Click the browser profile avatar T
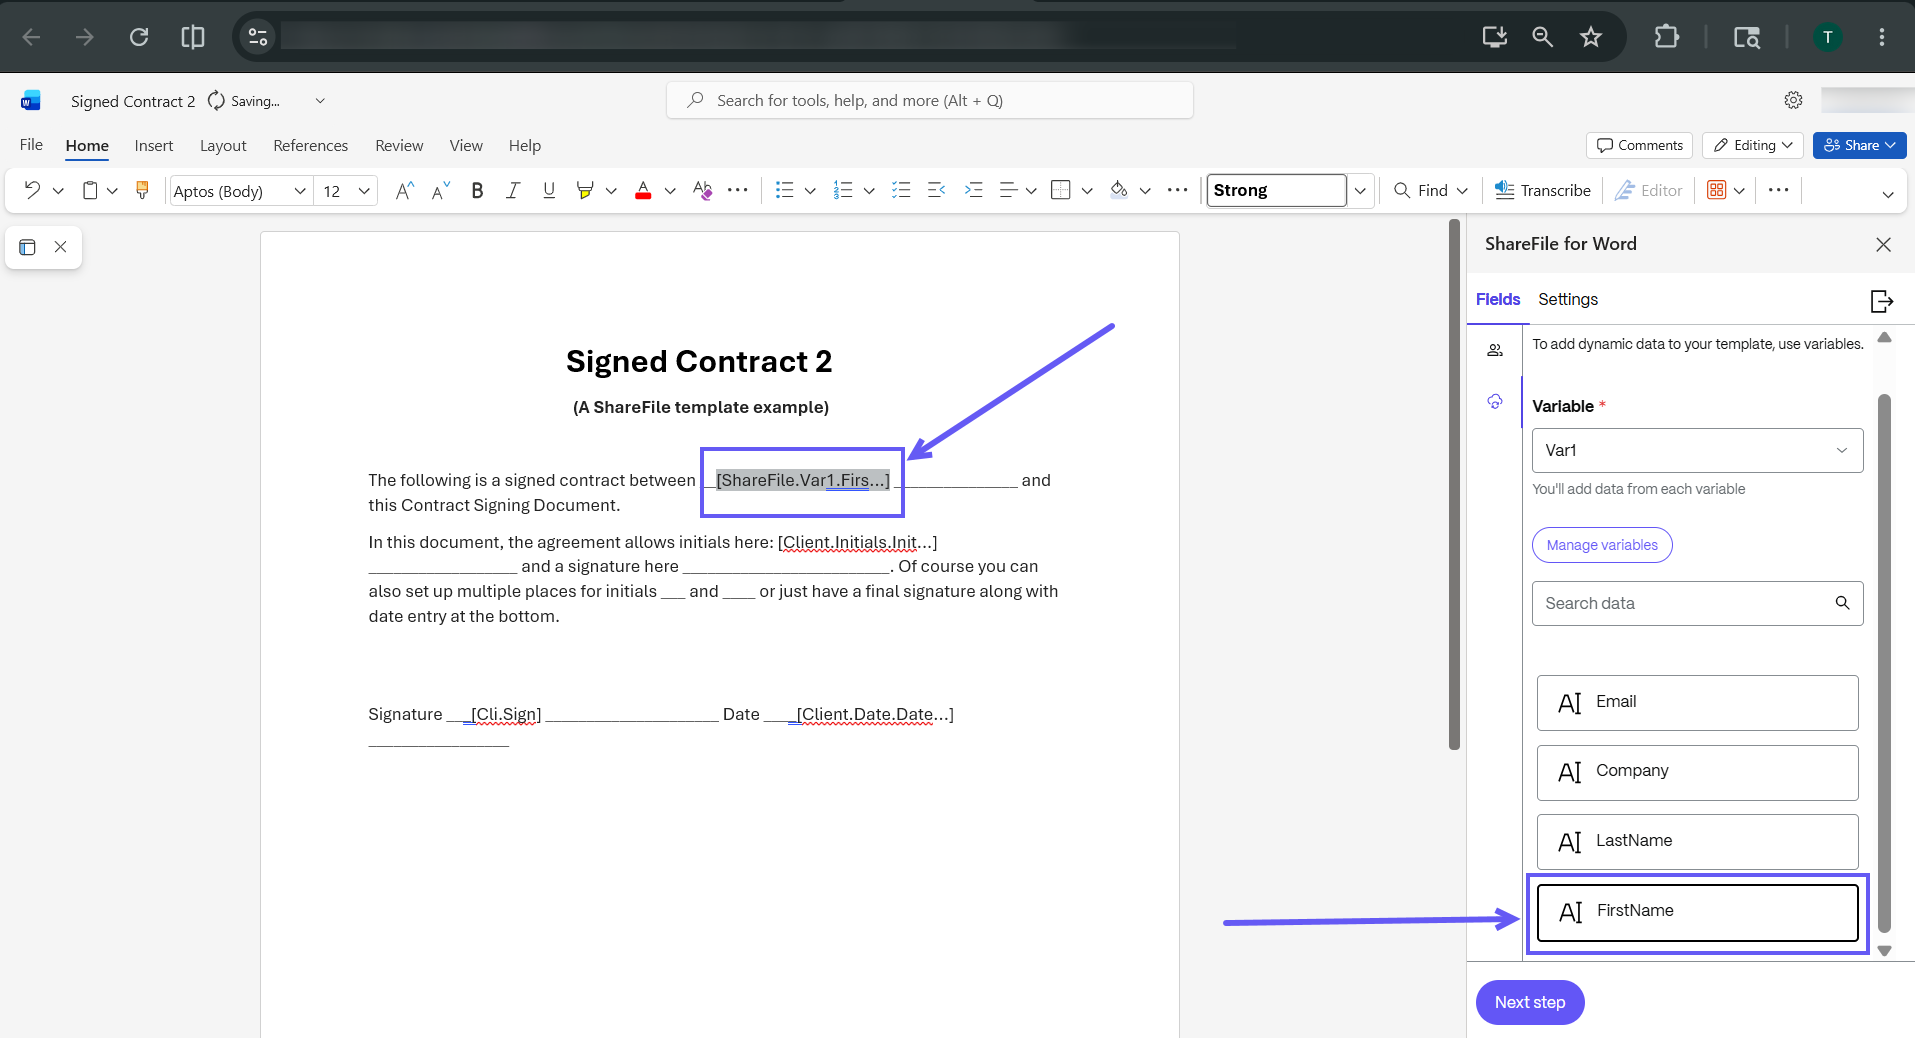 click(x=1828, y=37)
